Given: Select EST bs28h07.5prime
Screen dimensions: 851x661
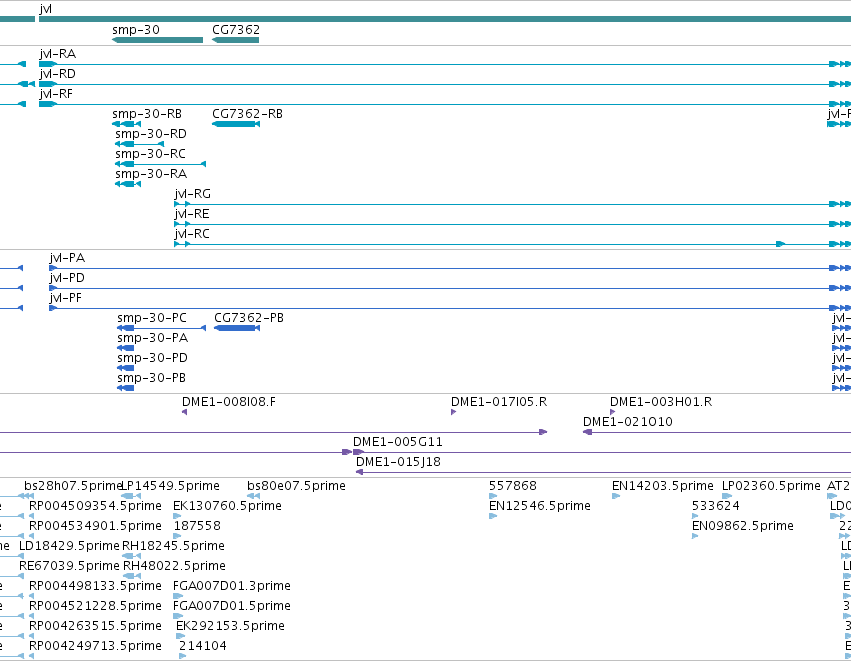Looking at the screenshot, I should [x=73, y=486].
